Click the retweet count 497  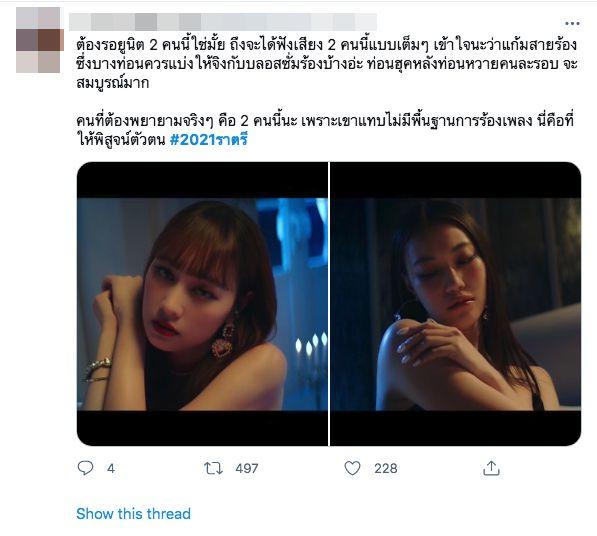click(247, 468)
